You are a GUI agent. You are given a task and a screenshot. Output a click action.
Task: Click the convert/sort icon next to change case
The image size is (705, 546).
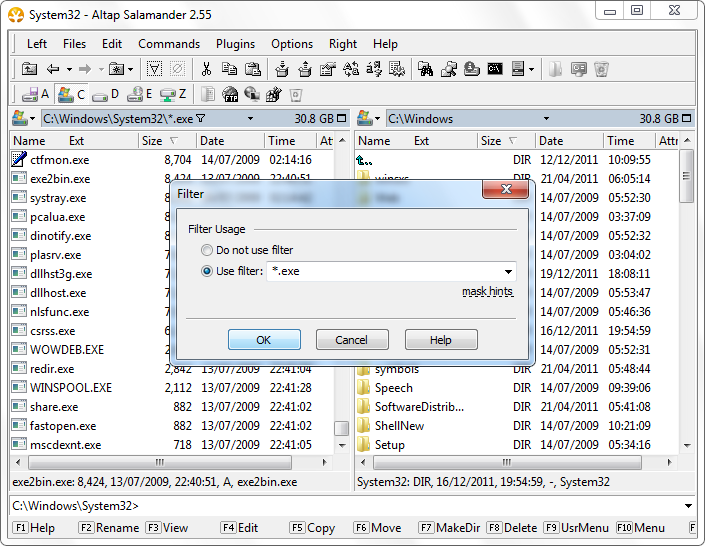[x=374, y=69]
